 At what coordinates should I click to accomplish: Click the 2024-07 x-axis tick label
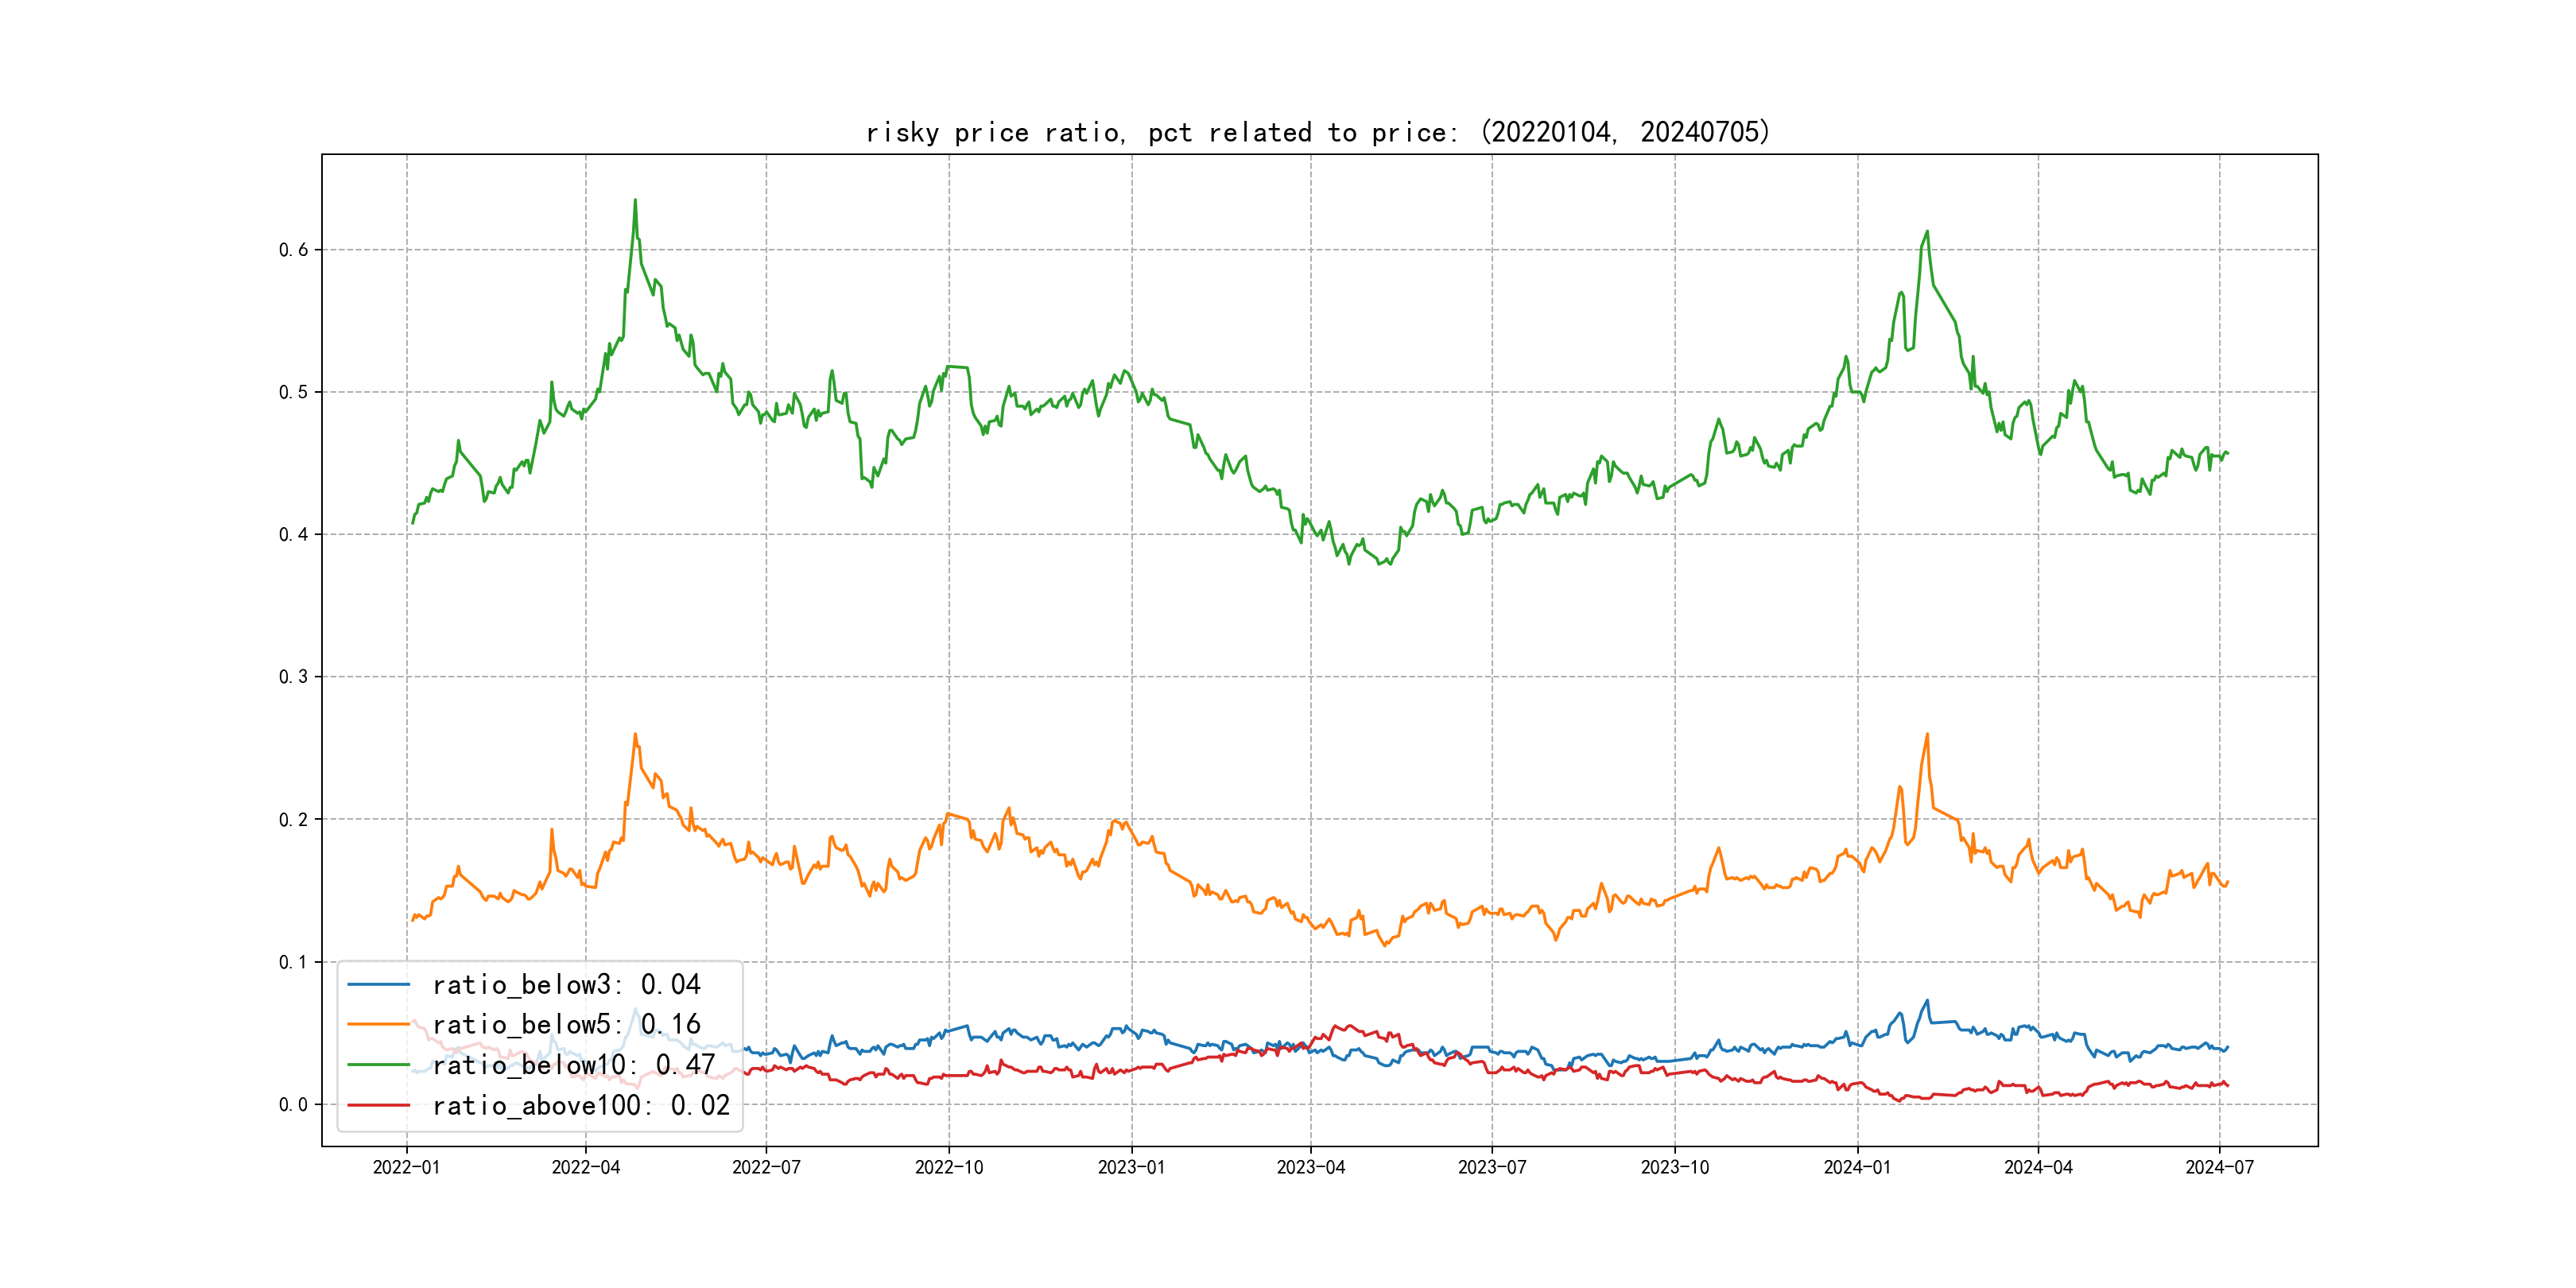click(2220, 1167)
